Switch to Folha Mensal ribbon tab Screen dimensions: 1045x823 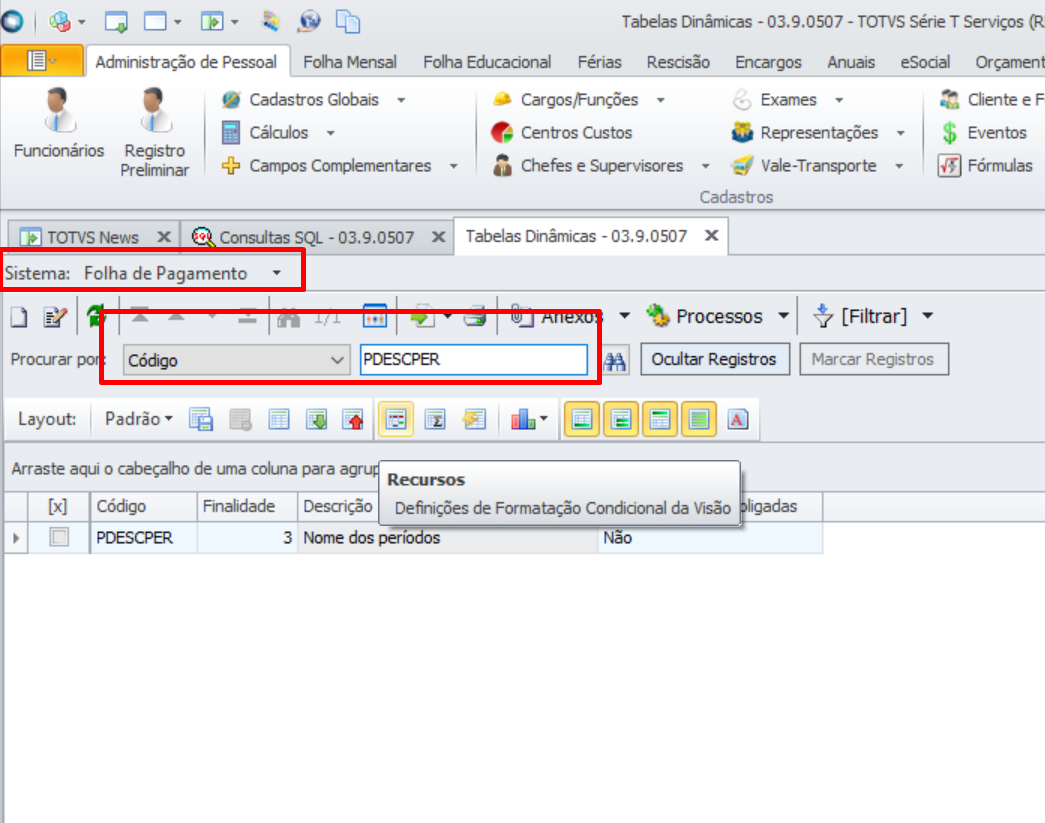tap(350, 62)
